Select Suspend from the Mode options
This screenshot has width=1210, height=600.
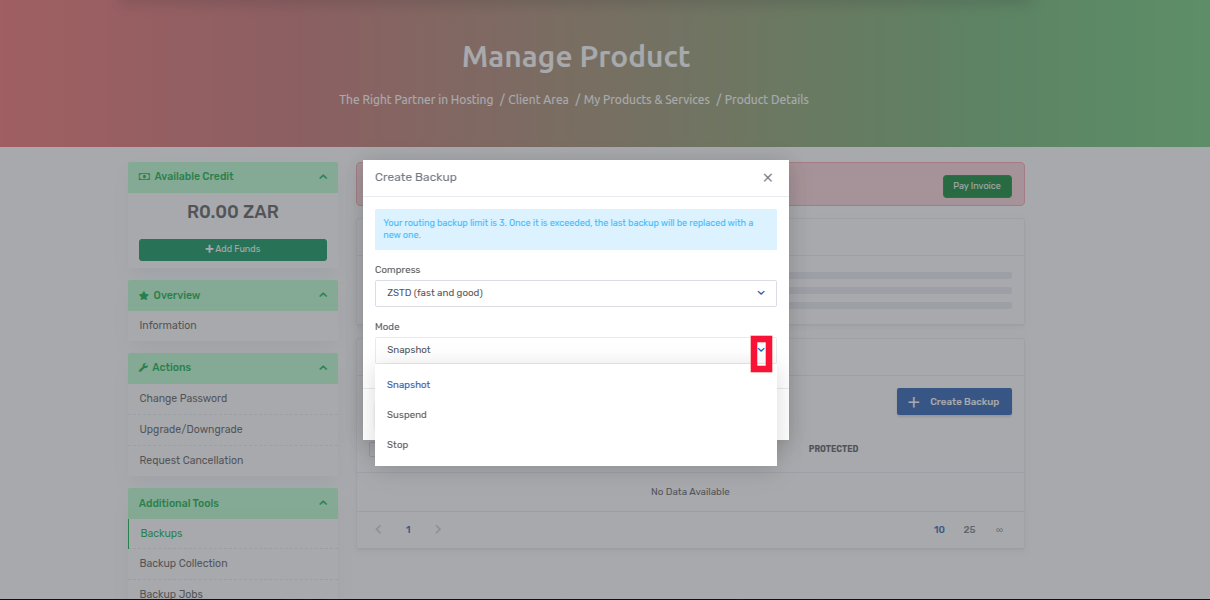pos(406,414)
